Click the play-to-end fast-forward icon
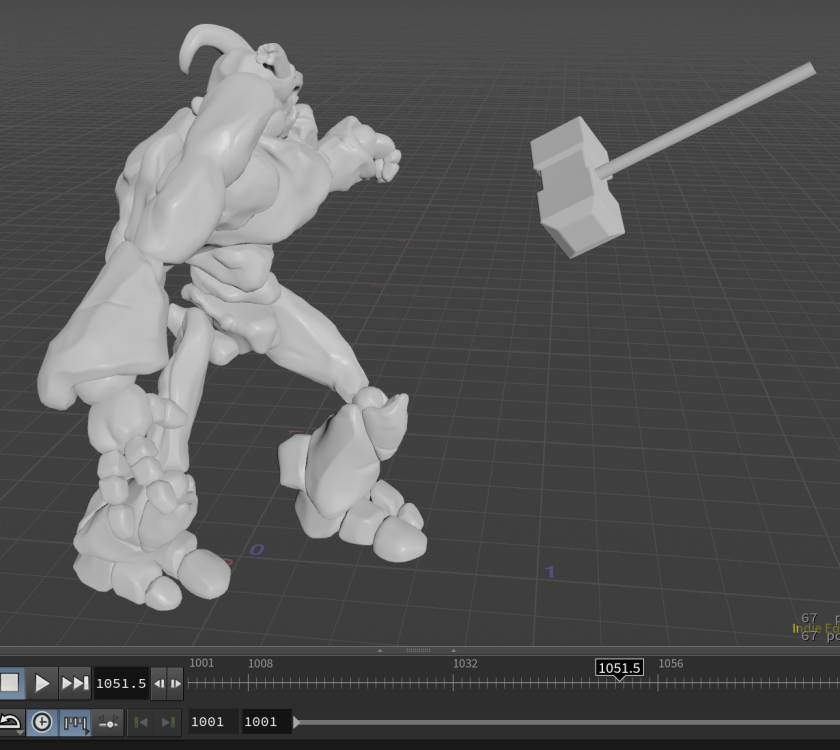Image resolution: width=840 pixels, height=750 pixels. [74, 682]
